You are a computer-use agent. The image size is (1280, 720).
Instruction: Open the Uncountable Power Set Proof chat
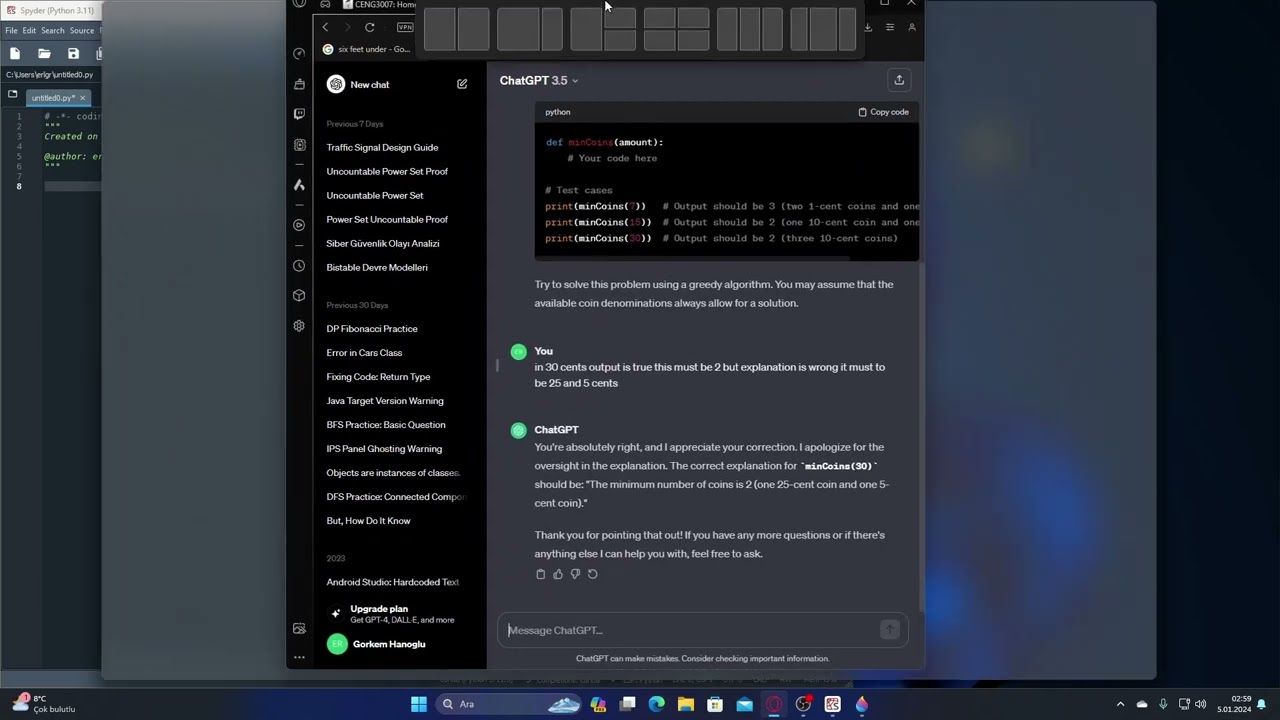387,171
